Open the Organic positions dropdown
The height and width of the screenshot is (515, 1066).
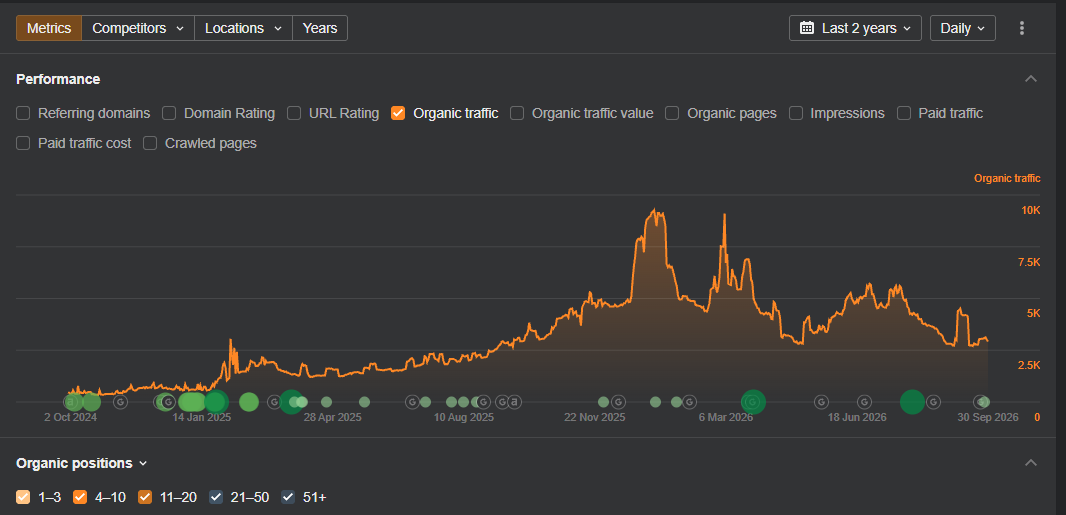pos(82,463)
